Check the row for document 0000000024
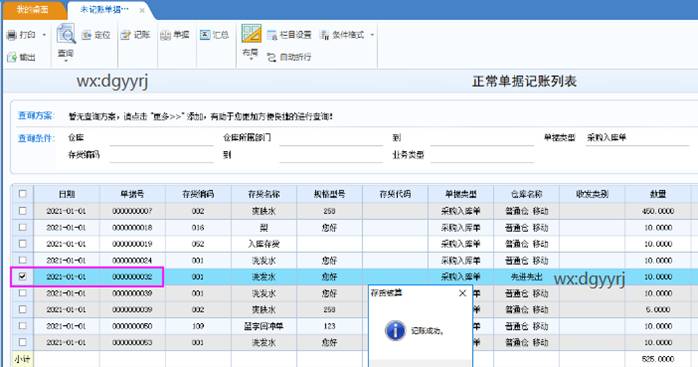This screenshot has height=367, width=698. coord(23,260)
